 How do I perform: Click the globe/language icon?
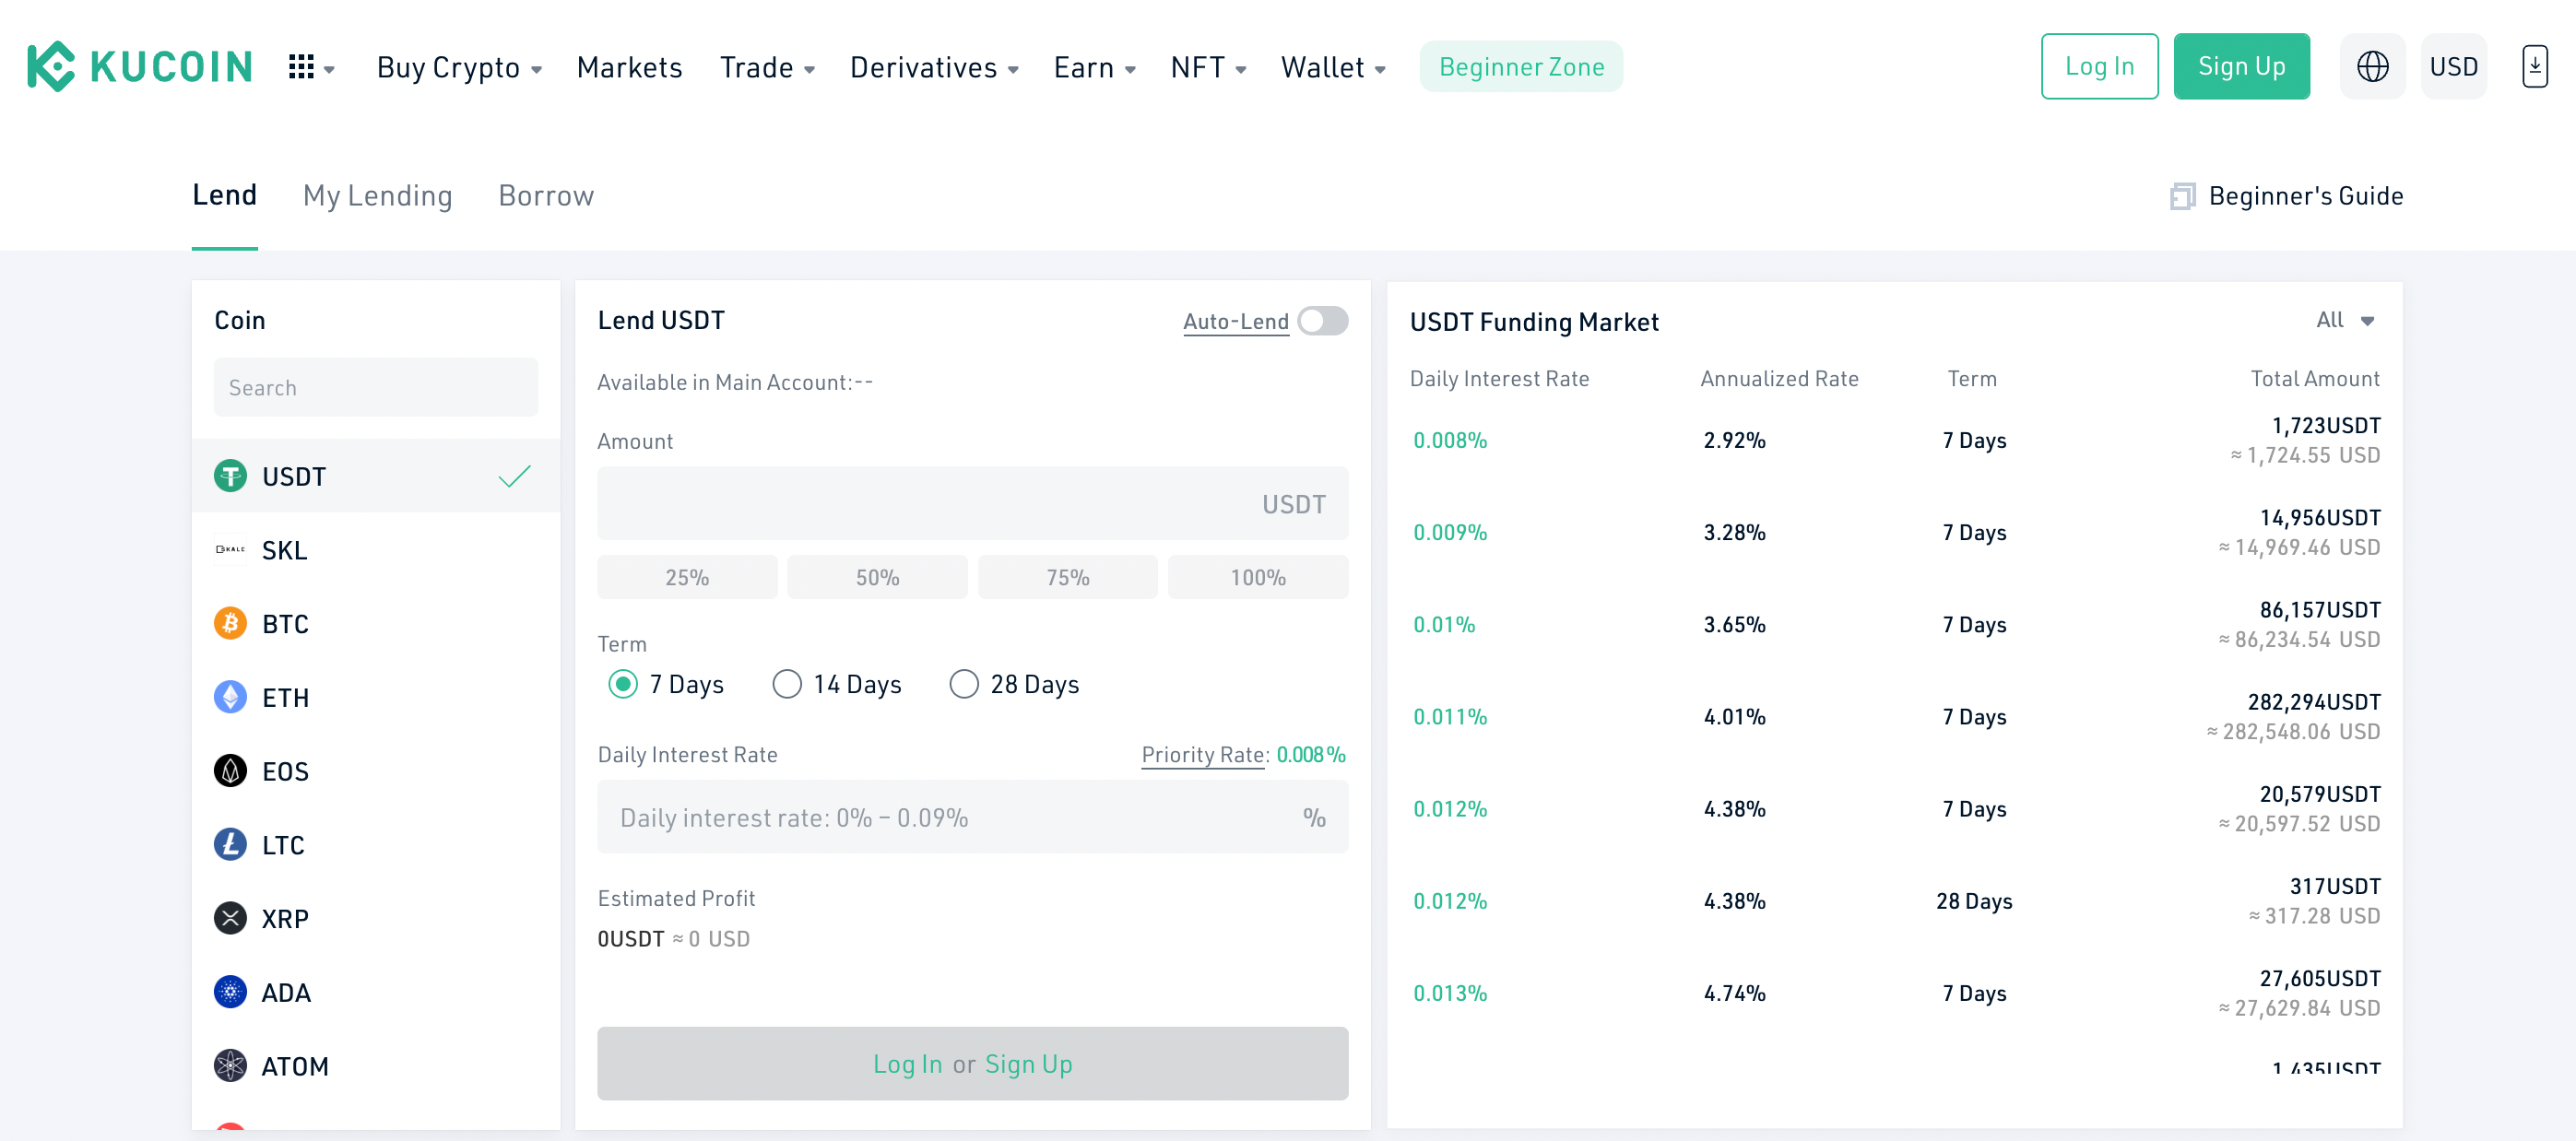(2372, 65)
